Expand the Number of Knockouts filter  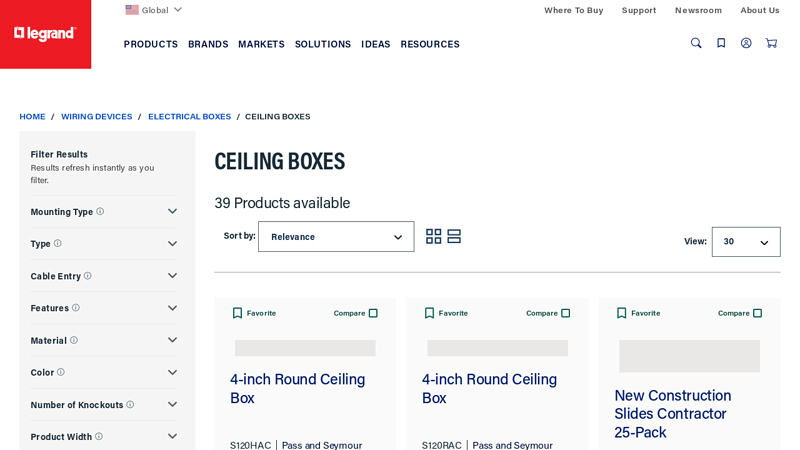pos(172,404)
